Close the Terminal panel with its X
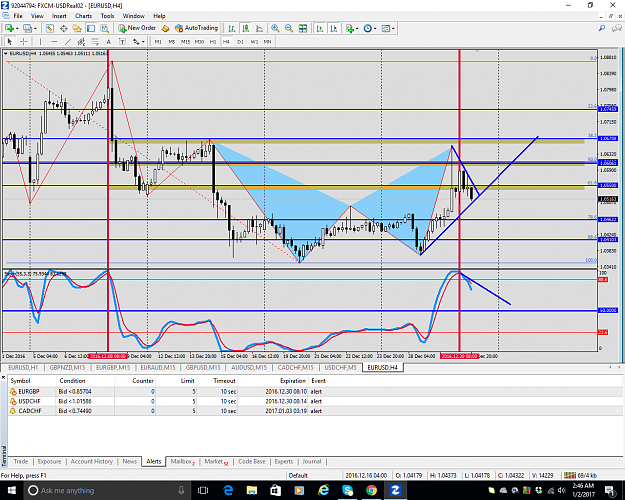Viewport: 625px width, 500px height. pyautogui.click(x=3, y=377)
